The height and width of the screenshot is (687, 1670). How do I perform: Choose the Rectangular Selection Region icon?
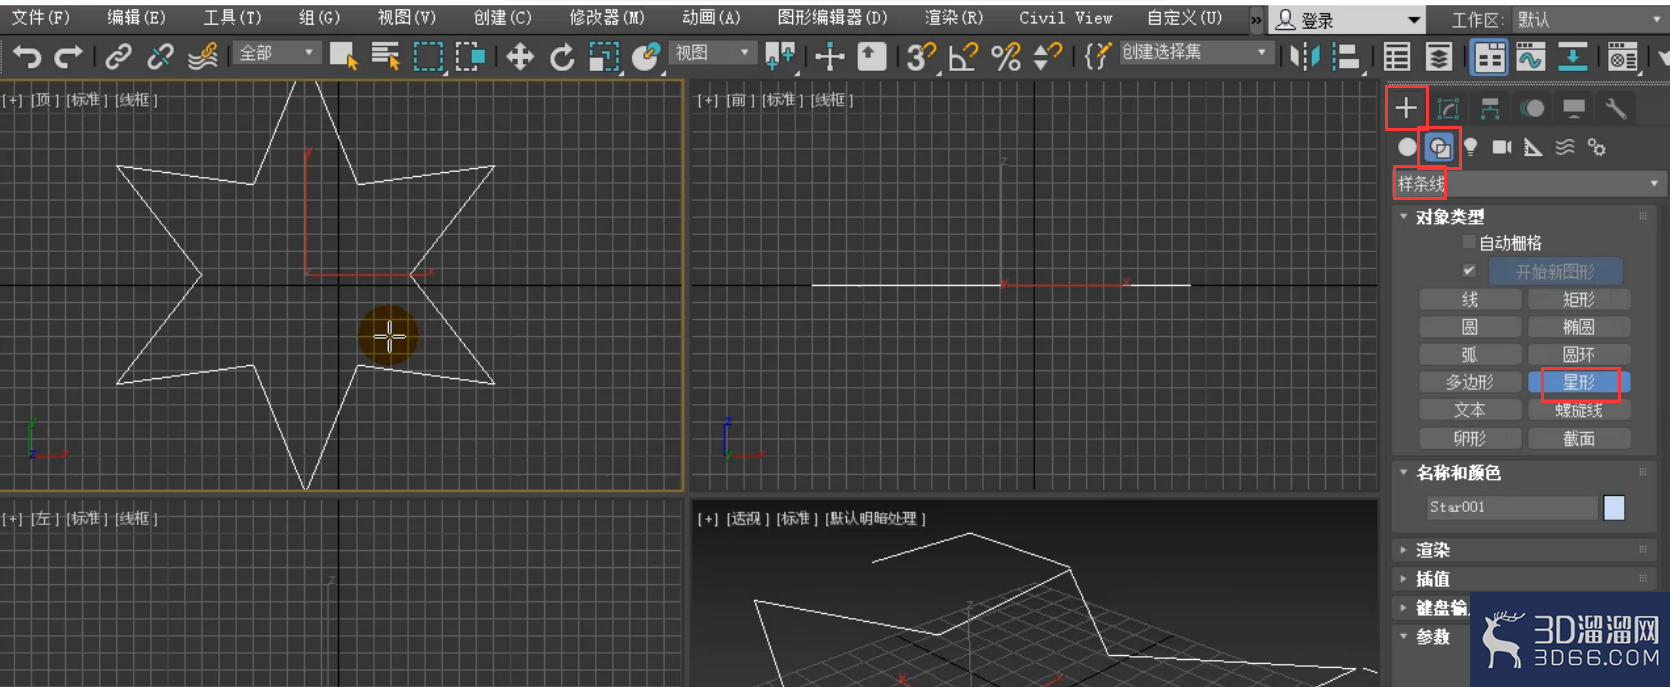click(x=428, y=57)
